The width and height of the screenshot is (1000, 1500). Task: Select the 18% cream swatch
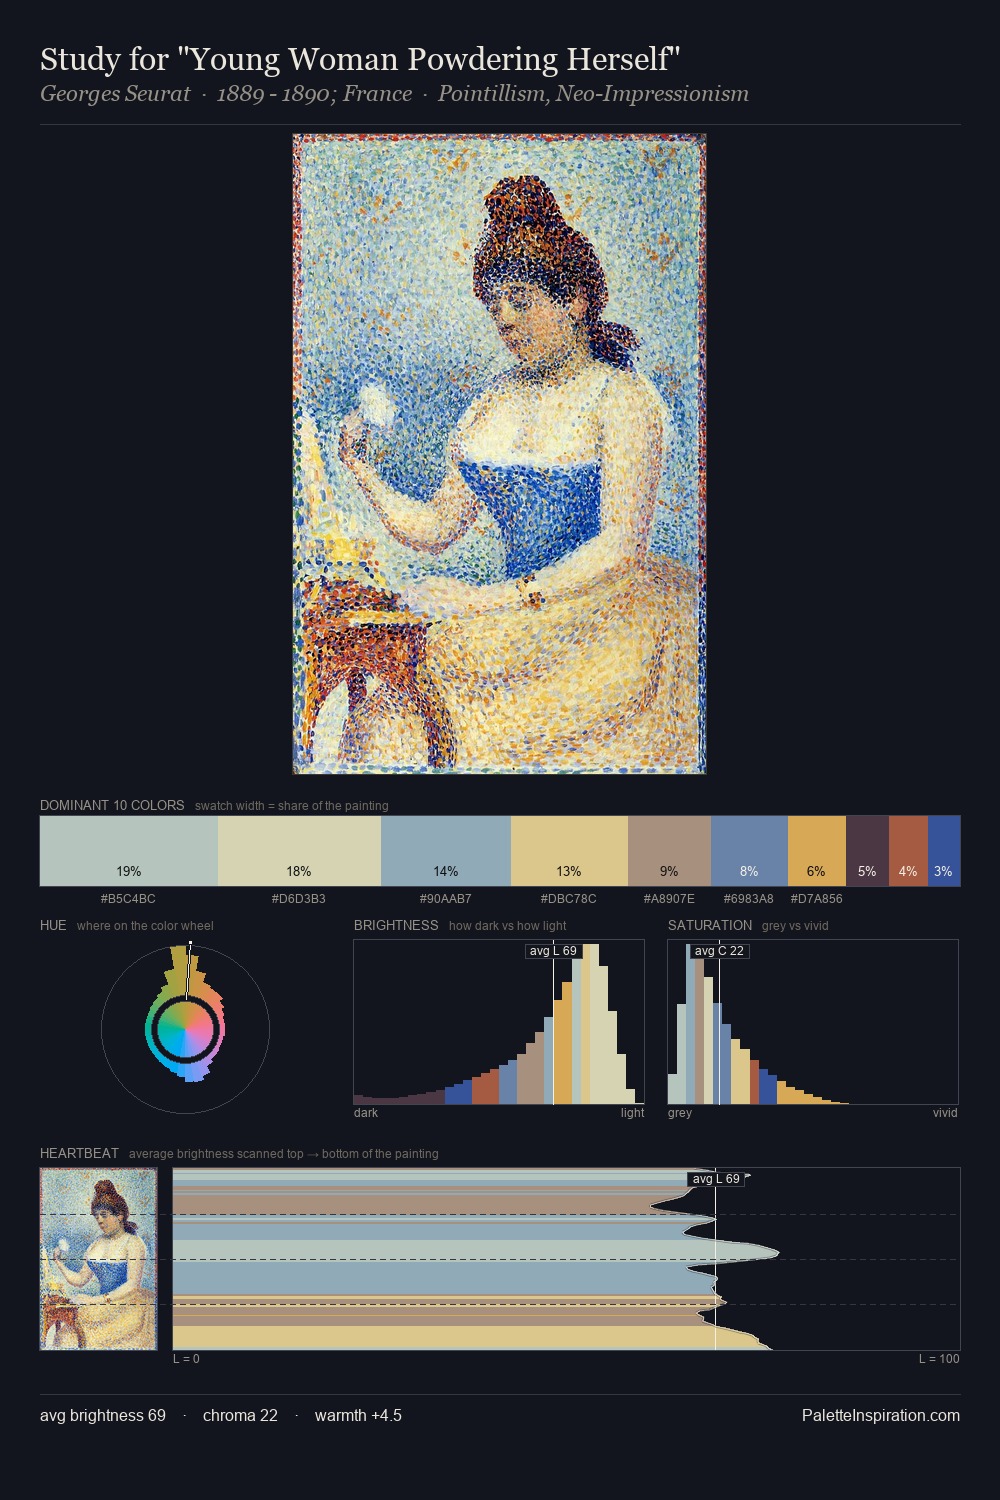(x=299, y=851)
